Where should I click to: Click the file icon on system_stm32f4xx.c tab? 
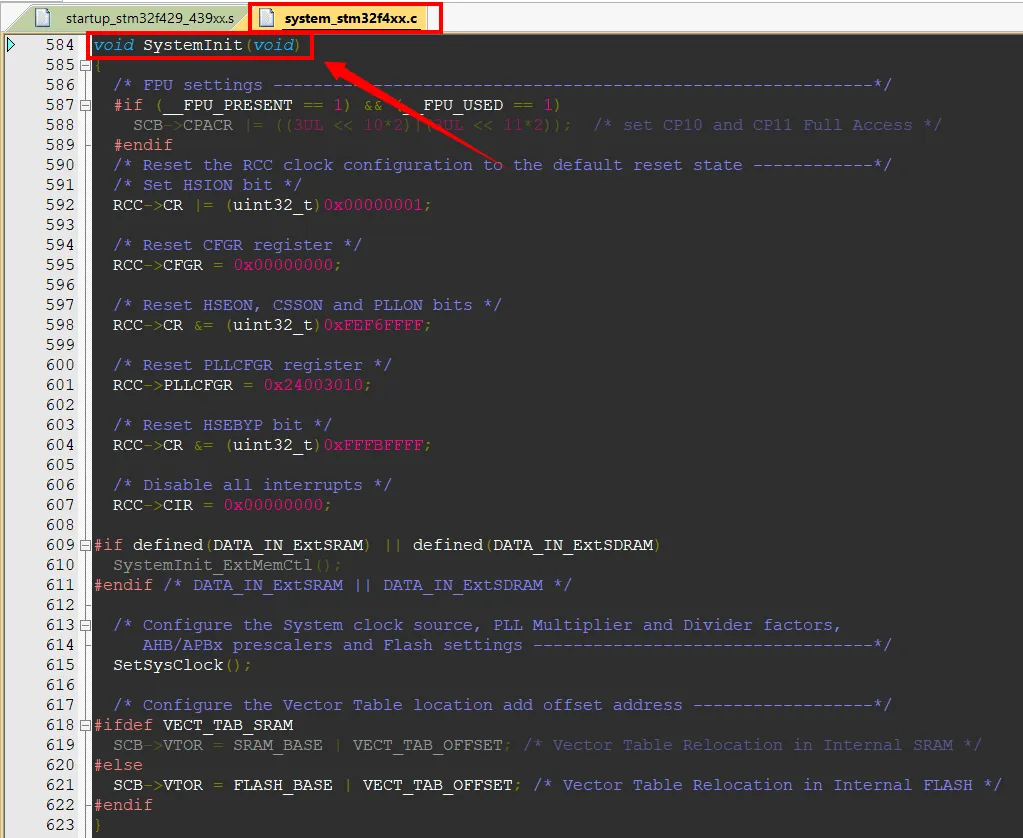[x=266, y=18]
